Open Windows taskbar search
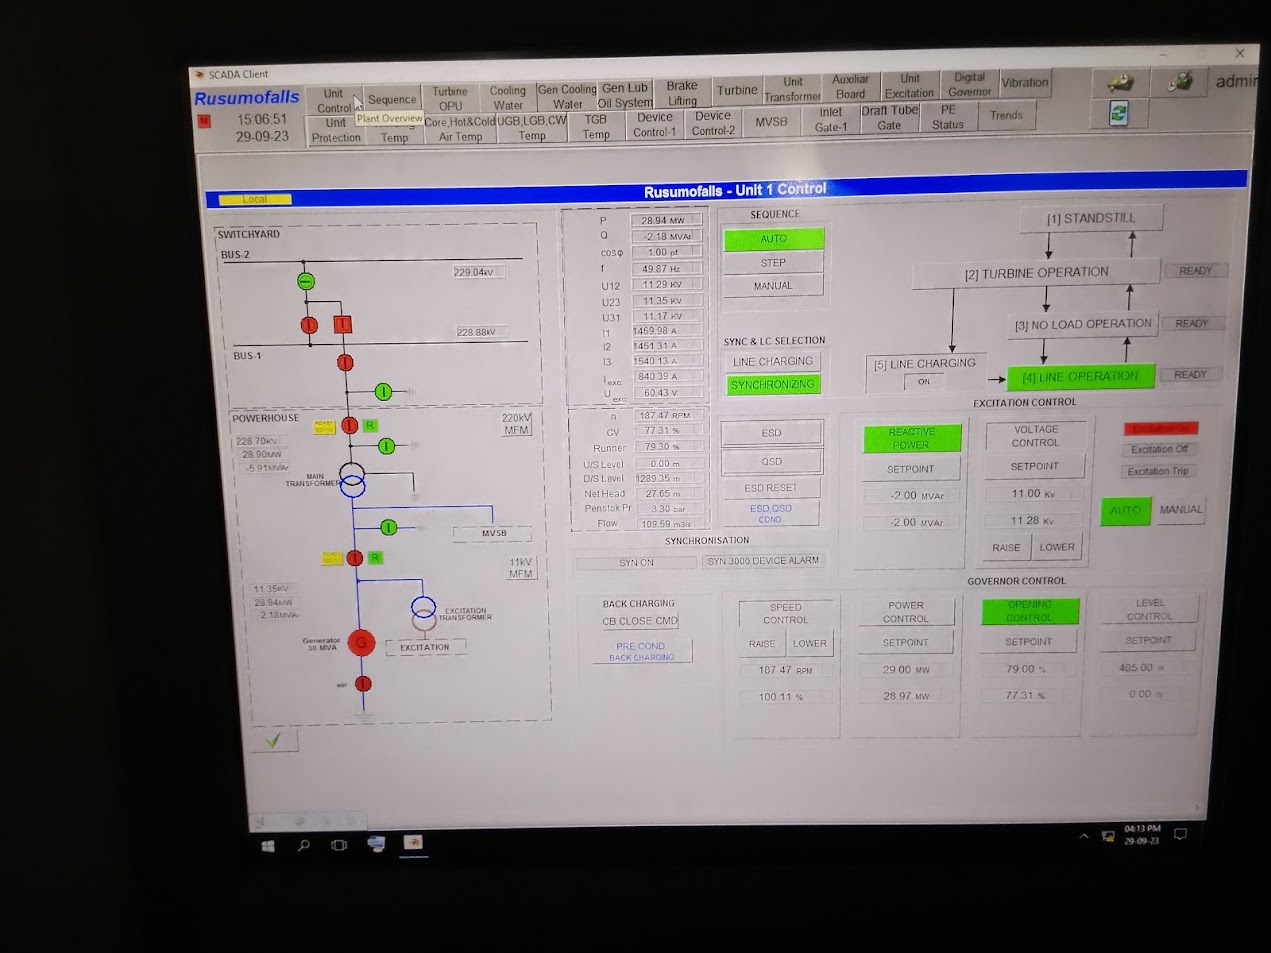Image resolution: width=1271 pixels, height=953 pixels. (x=304, y=846)
